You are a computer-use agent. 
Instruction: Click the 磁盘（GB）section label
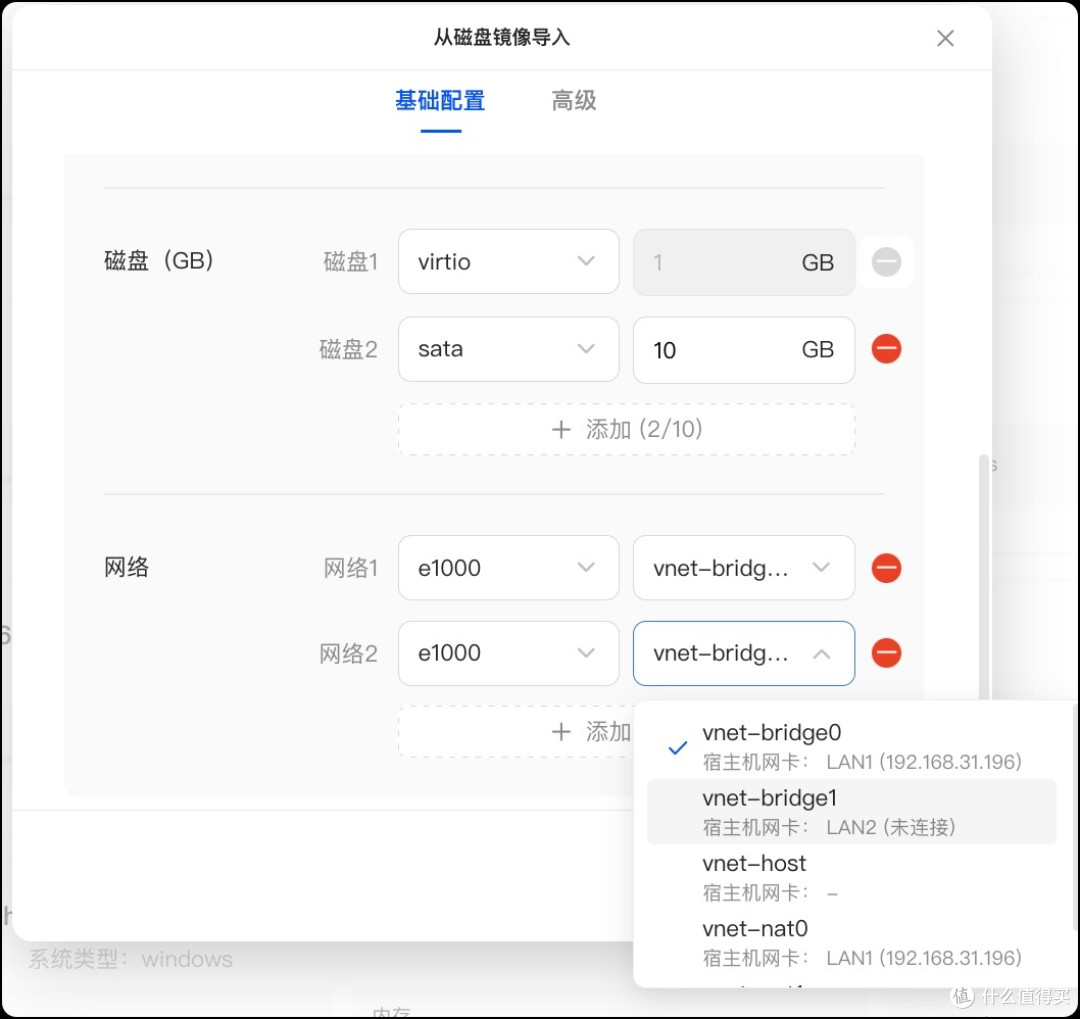pos(159,260)
